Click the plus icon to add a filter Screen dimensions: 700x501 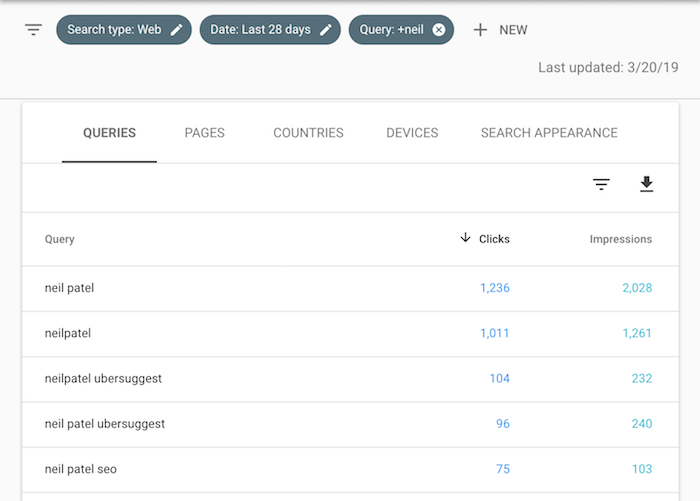pyautogui.click(x=480, y=30)
